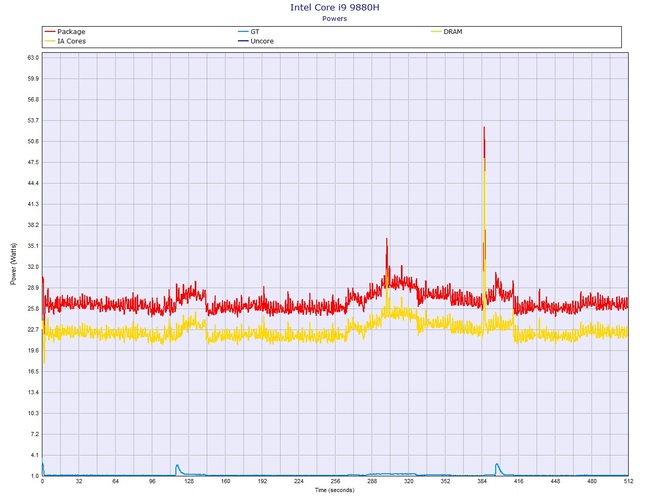
Task: Click the Time (seconds) axis label
Action: click(x=335, y=490)
